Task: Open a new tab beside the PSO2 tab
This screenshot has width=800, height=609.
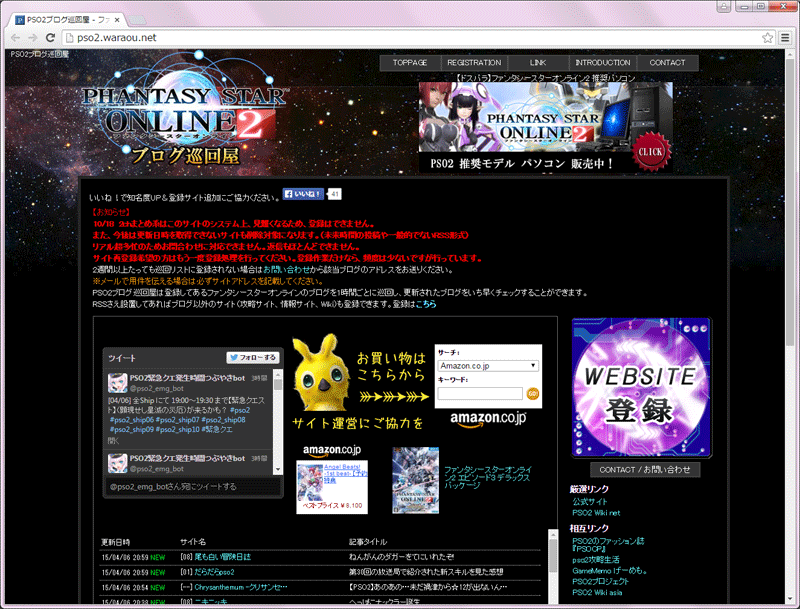Action: pyautogui.click(x=137, y=20)
